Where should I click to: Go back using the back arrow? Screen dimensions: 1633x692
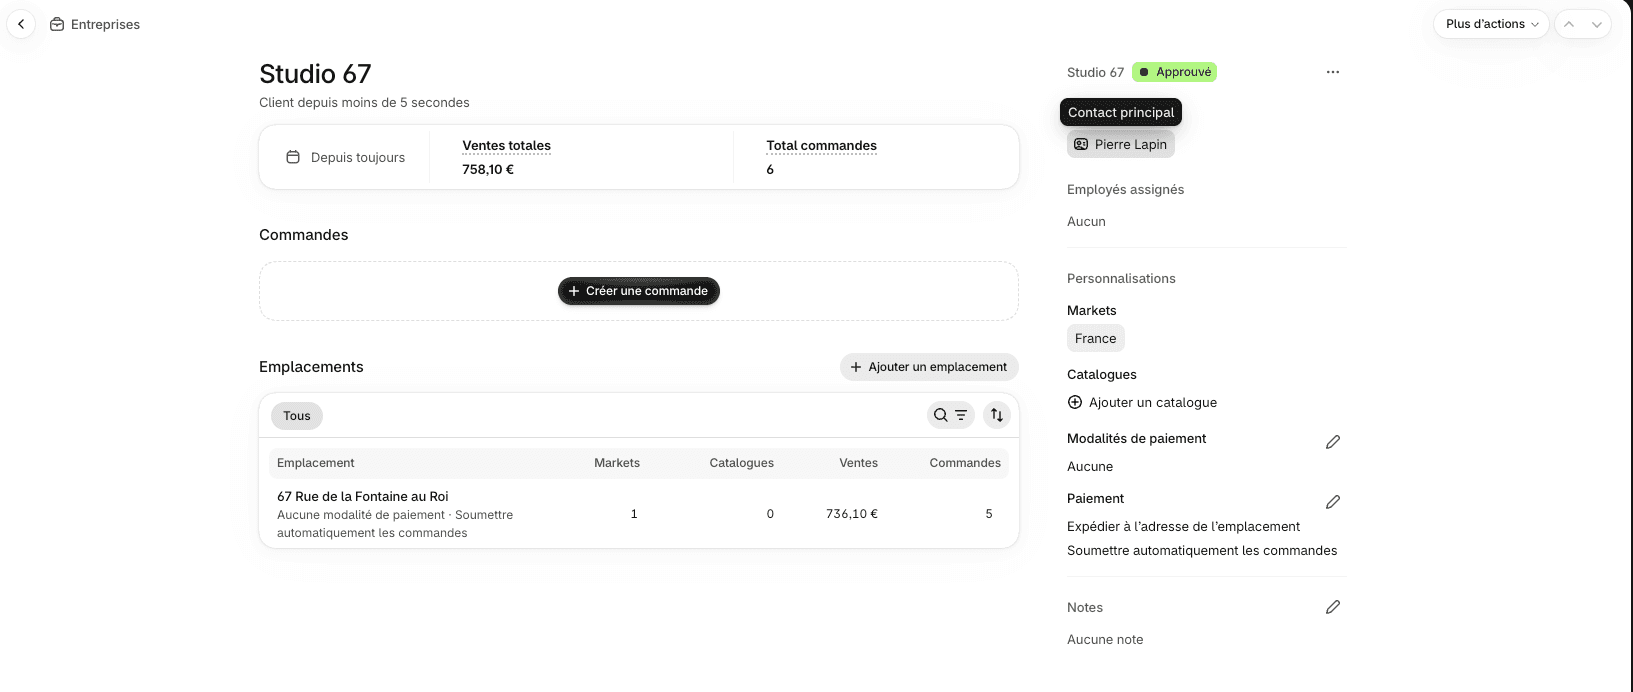pyautogui.click(x=21, y=24)
